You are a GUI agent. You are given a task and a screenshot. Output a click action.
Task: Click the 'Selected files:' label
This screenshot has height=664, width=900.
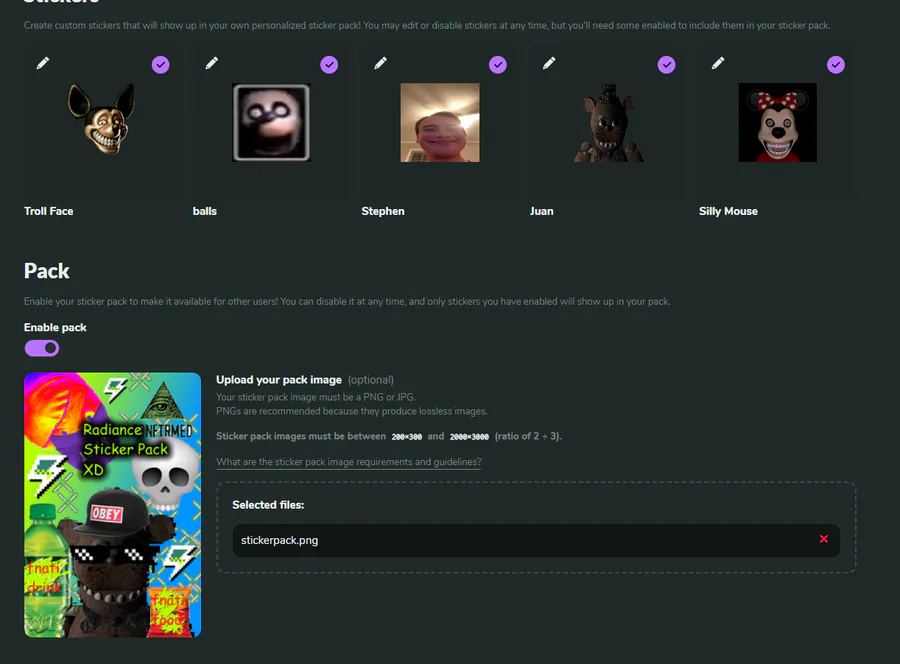pos(268,505)
